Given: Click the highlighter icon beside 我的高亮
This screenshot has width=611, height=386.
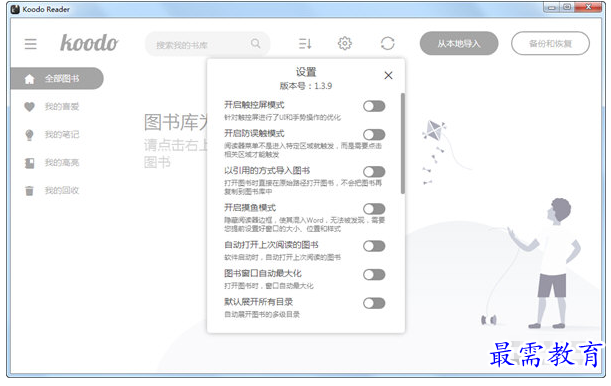Looking at the screenshot, I should pos(30,163).
